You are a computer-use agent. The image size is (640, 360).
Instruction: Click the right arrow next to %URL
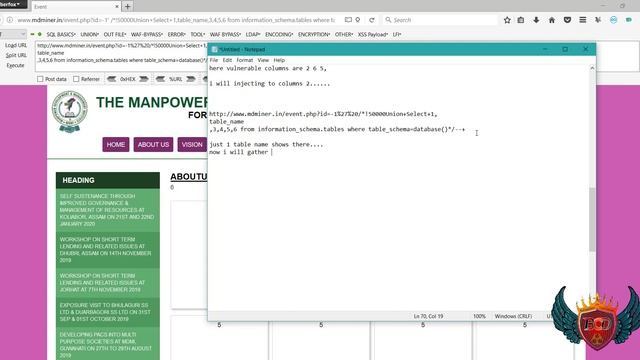point(191,79)
